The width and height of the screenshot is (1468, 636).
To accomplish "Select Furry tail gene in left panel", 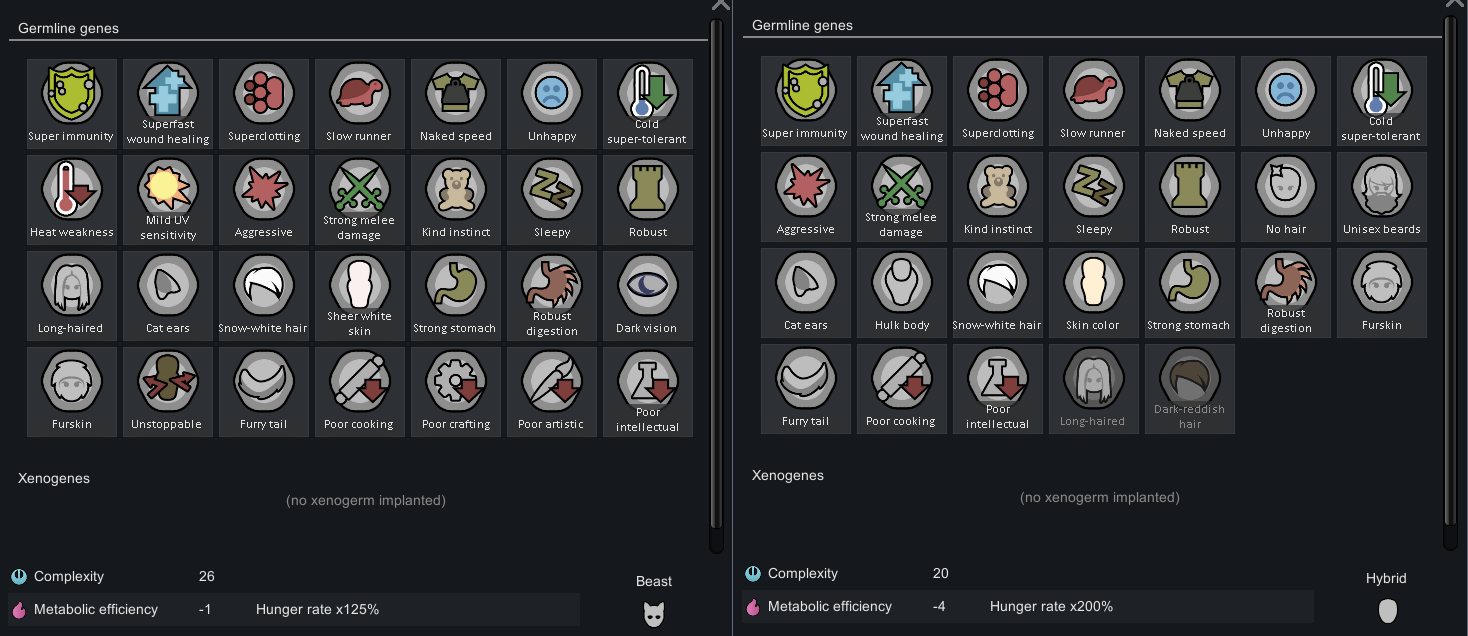I will point(264,392).
